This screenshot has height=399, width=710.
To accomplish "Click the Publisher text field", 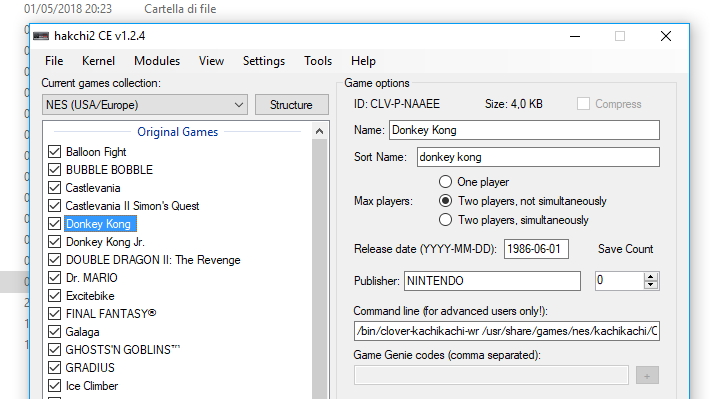I will 492,281.
